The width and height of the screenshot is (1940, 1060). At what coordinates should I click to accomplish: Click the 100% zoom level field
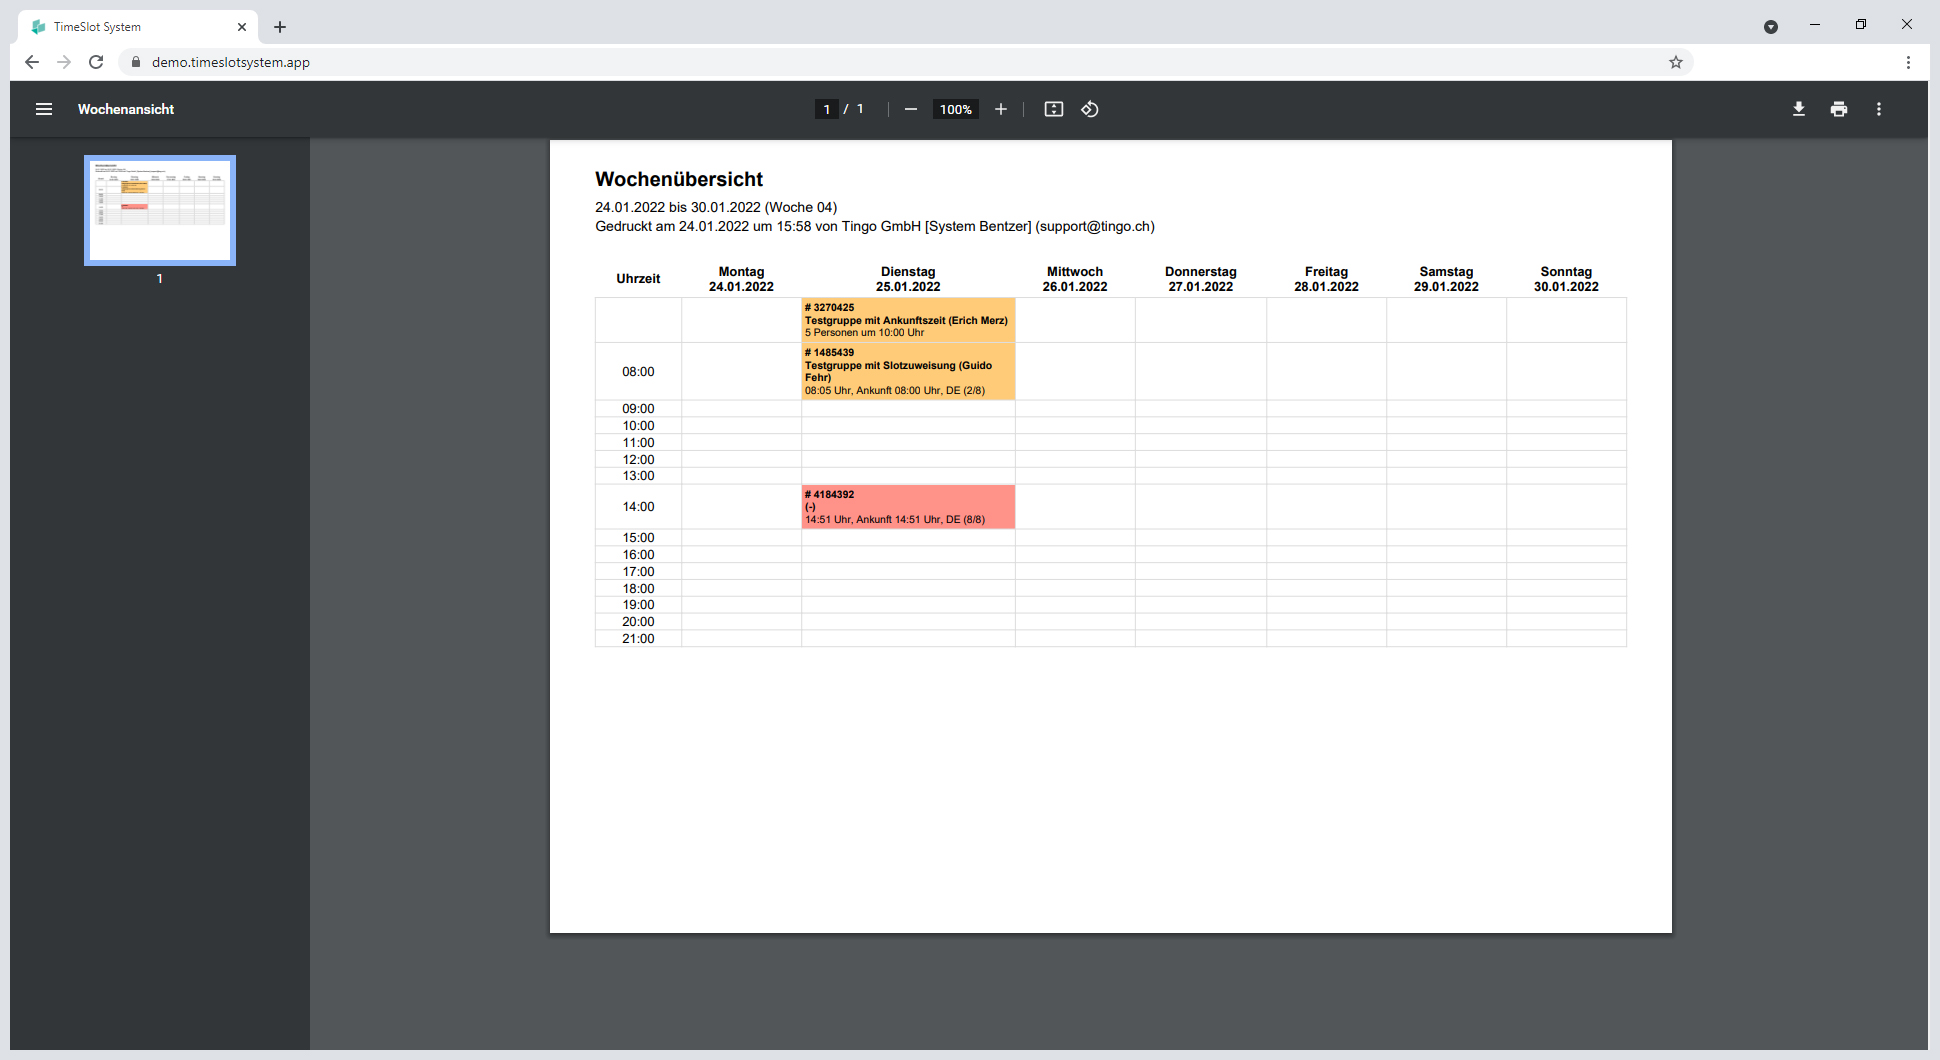956,109
